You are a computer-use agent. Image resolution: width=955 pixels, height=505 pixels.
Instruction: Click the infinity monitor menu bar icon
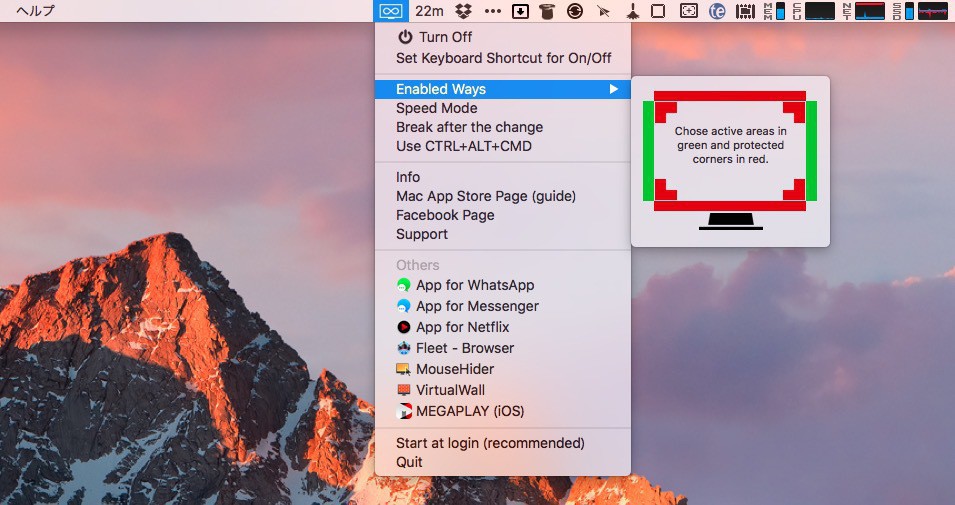pos(390,10)
